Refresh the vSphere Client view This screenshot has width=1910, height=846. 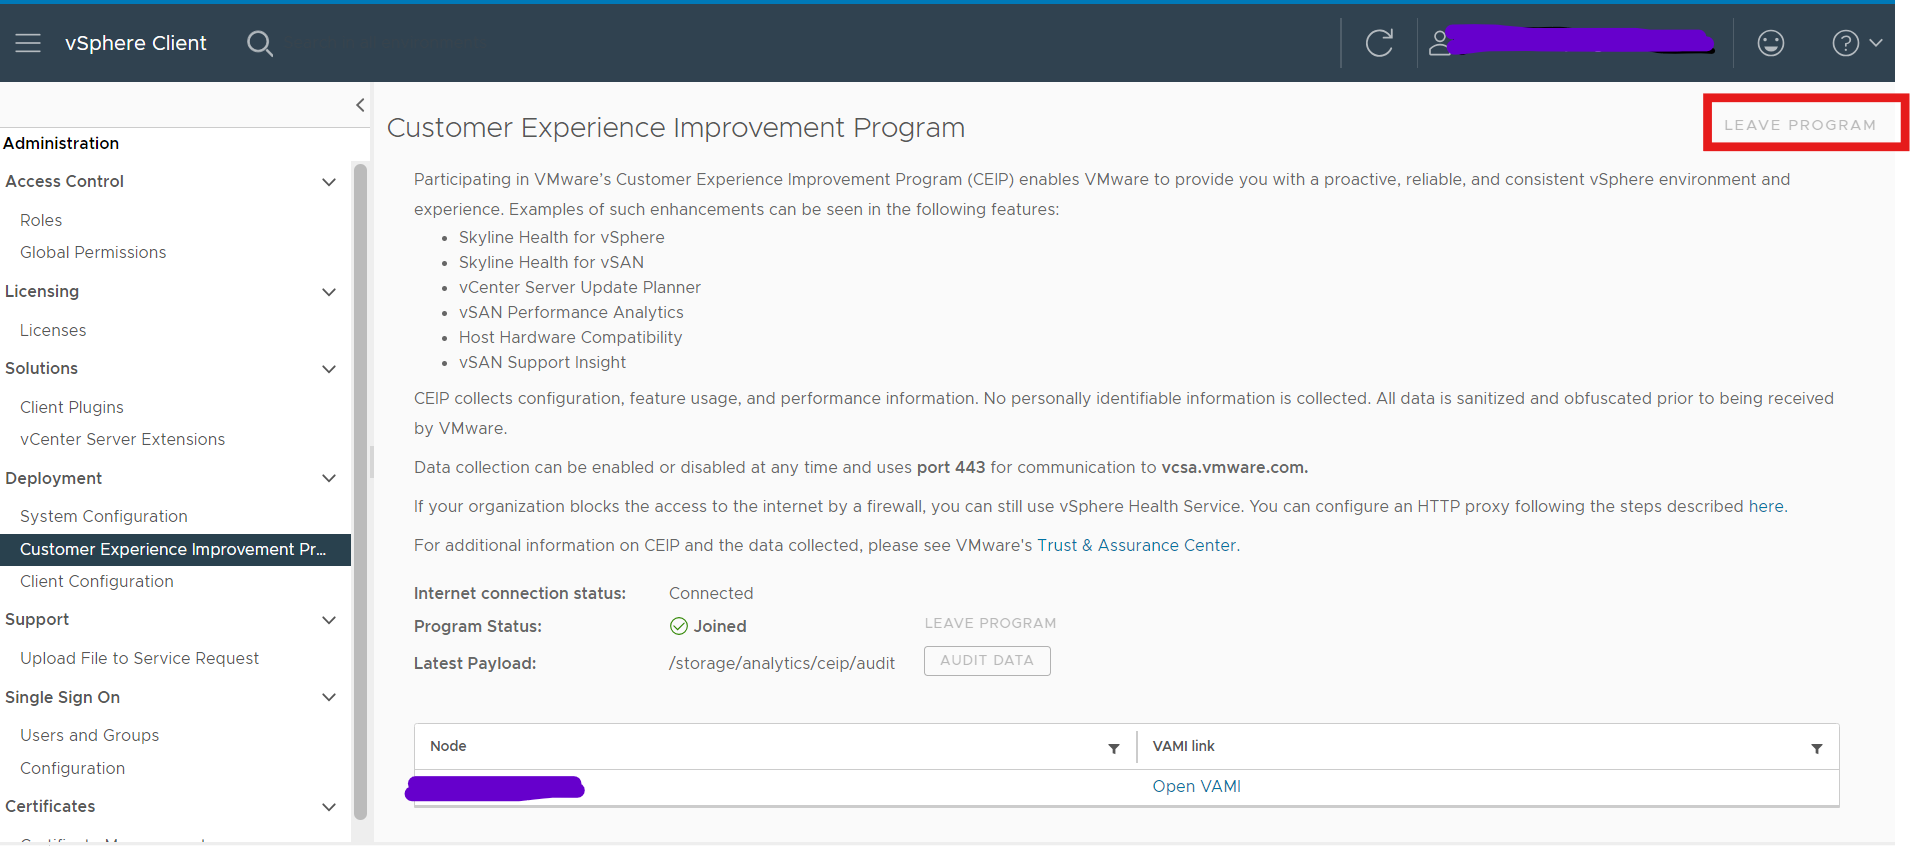(x=1379, y=43)
